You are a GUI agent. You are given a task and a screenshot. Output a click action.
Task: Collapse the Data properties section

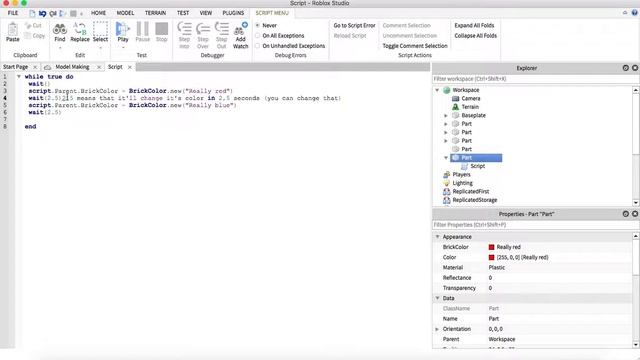coord(438,298)
